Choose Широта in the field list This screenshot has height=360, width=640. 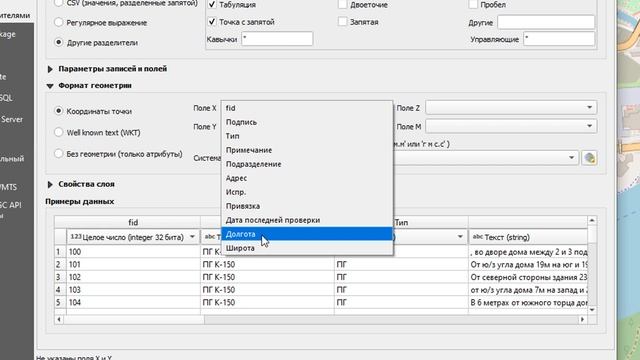tap(307, 248)
